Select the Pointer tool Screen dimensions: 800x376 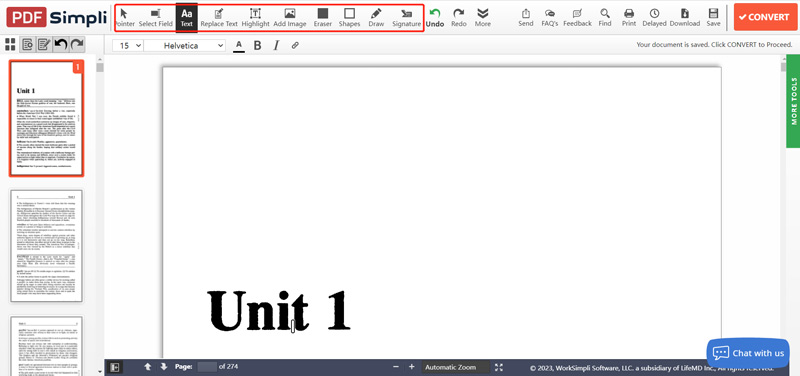click(124, 17)
